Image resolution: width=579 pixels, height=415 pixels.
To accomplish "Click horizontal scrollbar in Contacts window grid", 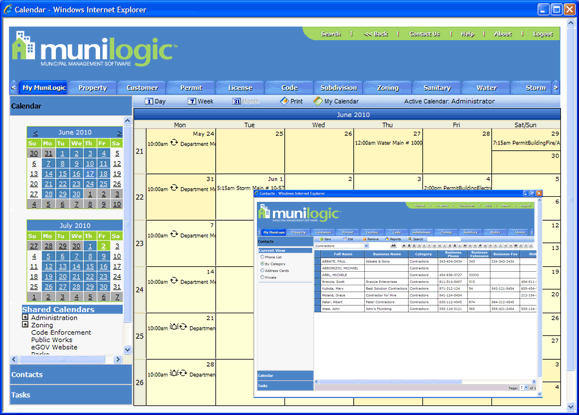I will pos(425,381).
